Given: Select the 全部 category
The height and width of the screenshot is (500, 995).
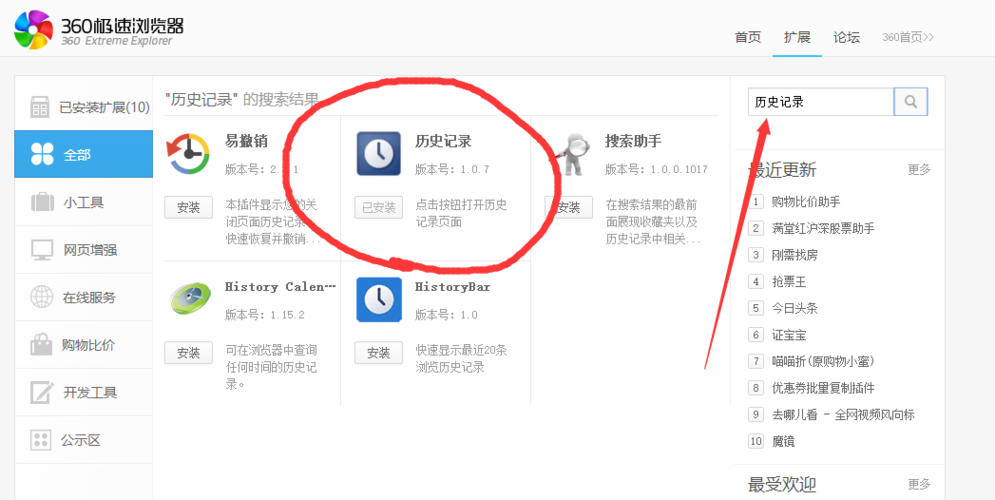Looking at the screenshot, I should [84, 154].
